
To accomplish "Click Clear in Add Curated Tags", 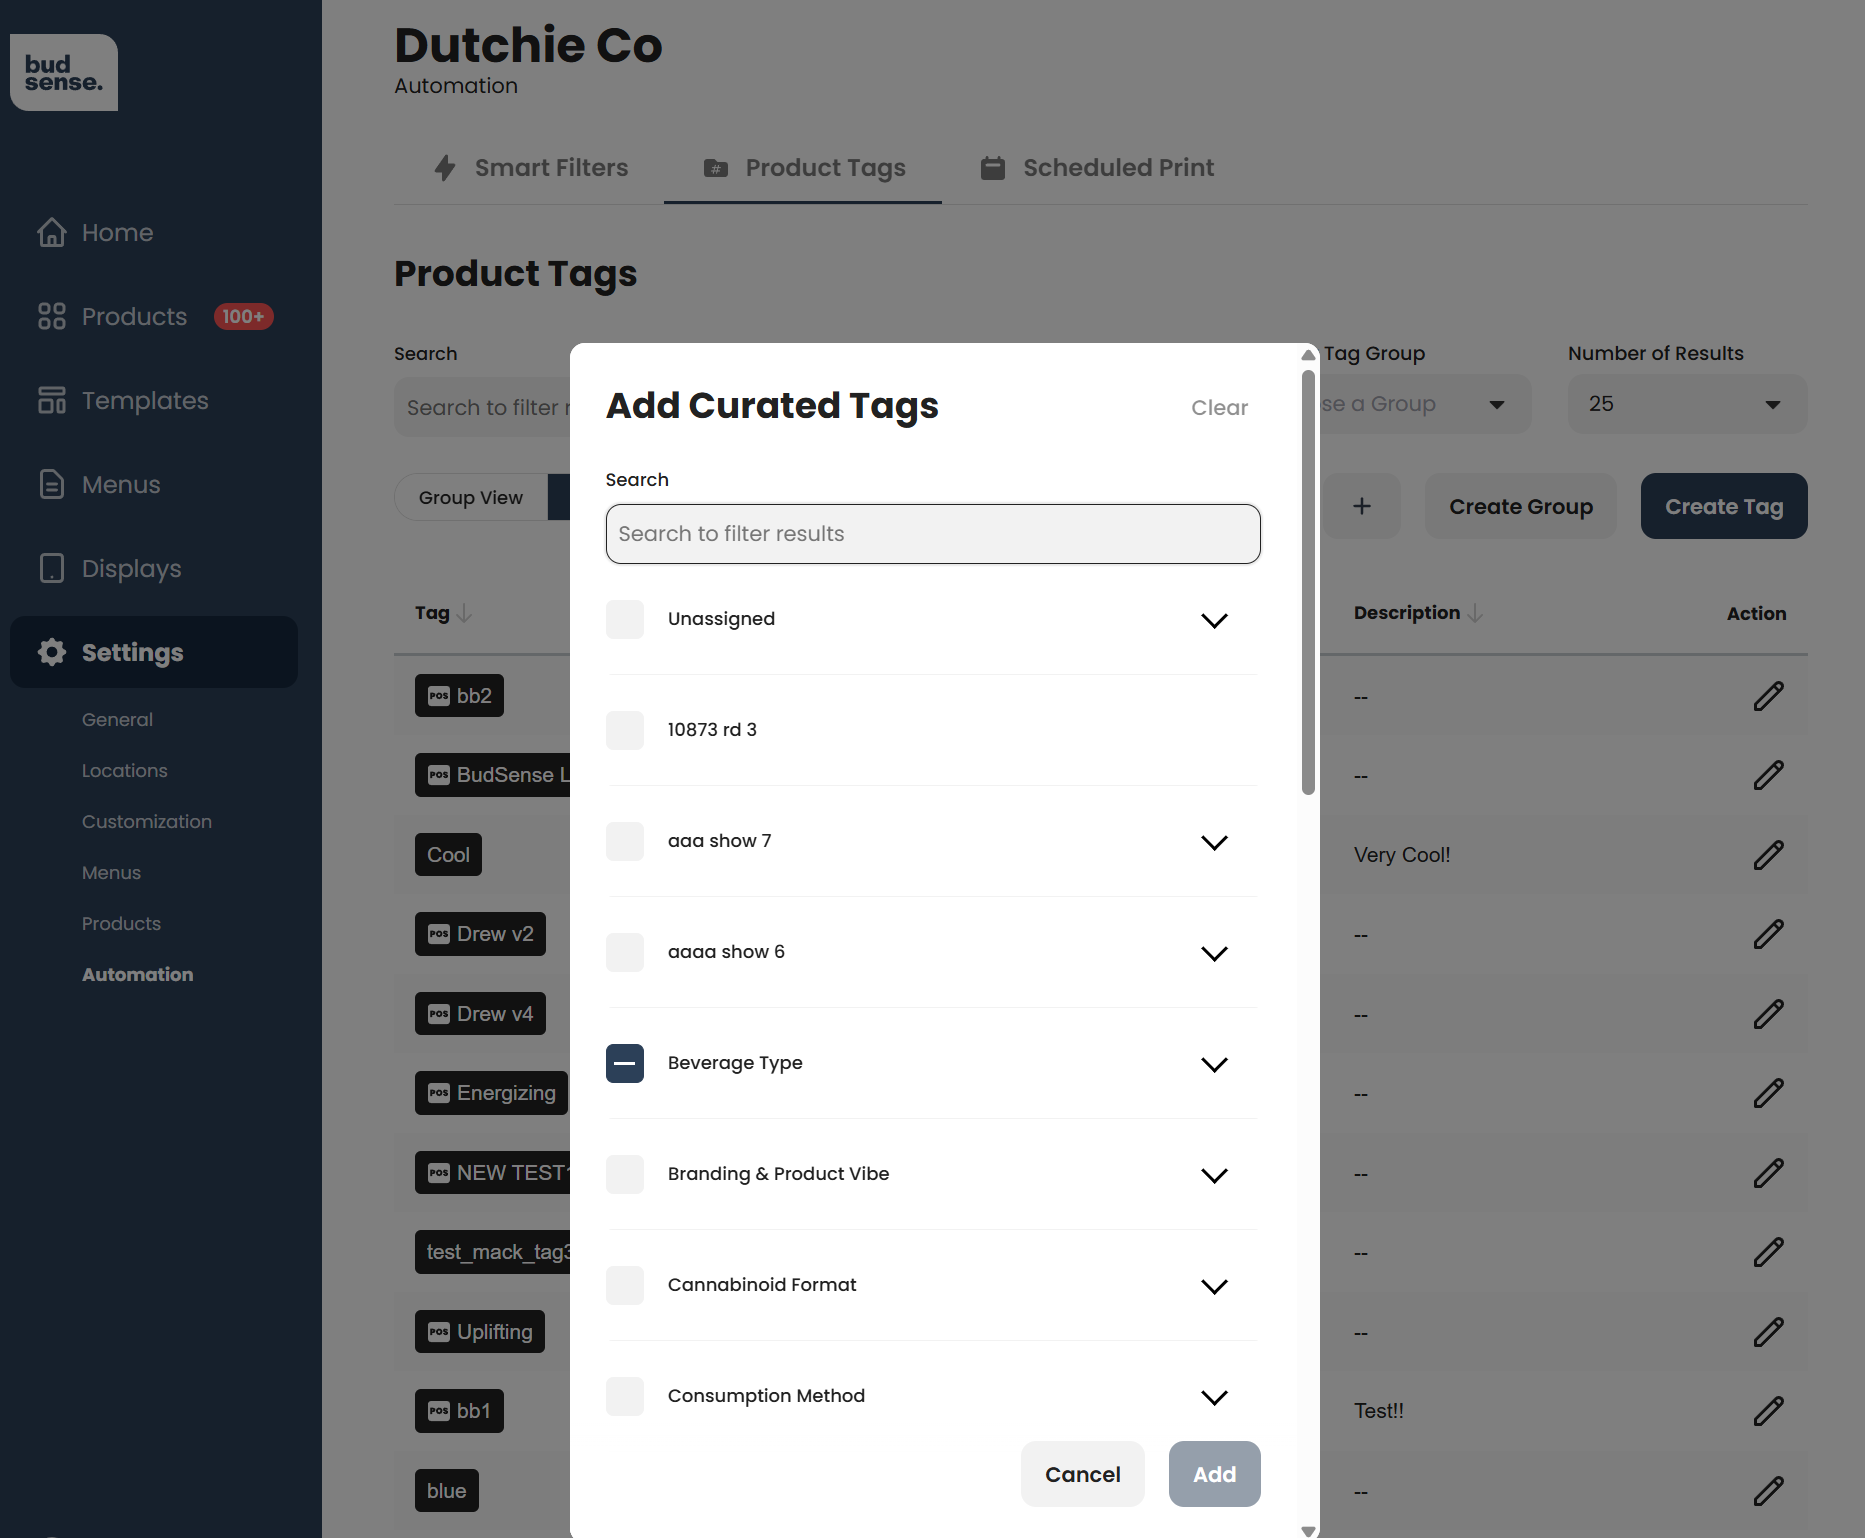I will click(x=1219, y=408).
